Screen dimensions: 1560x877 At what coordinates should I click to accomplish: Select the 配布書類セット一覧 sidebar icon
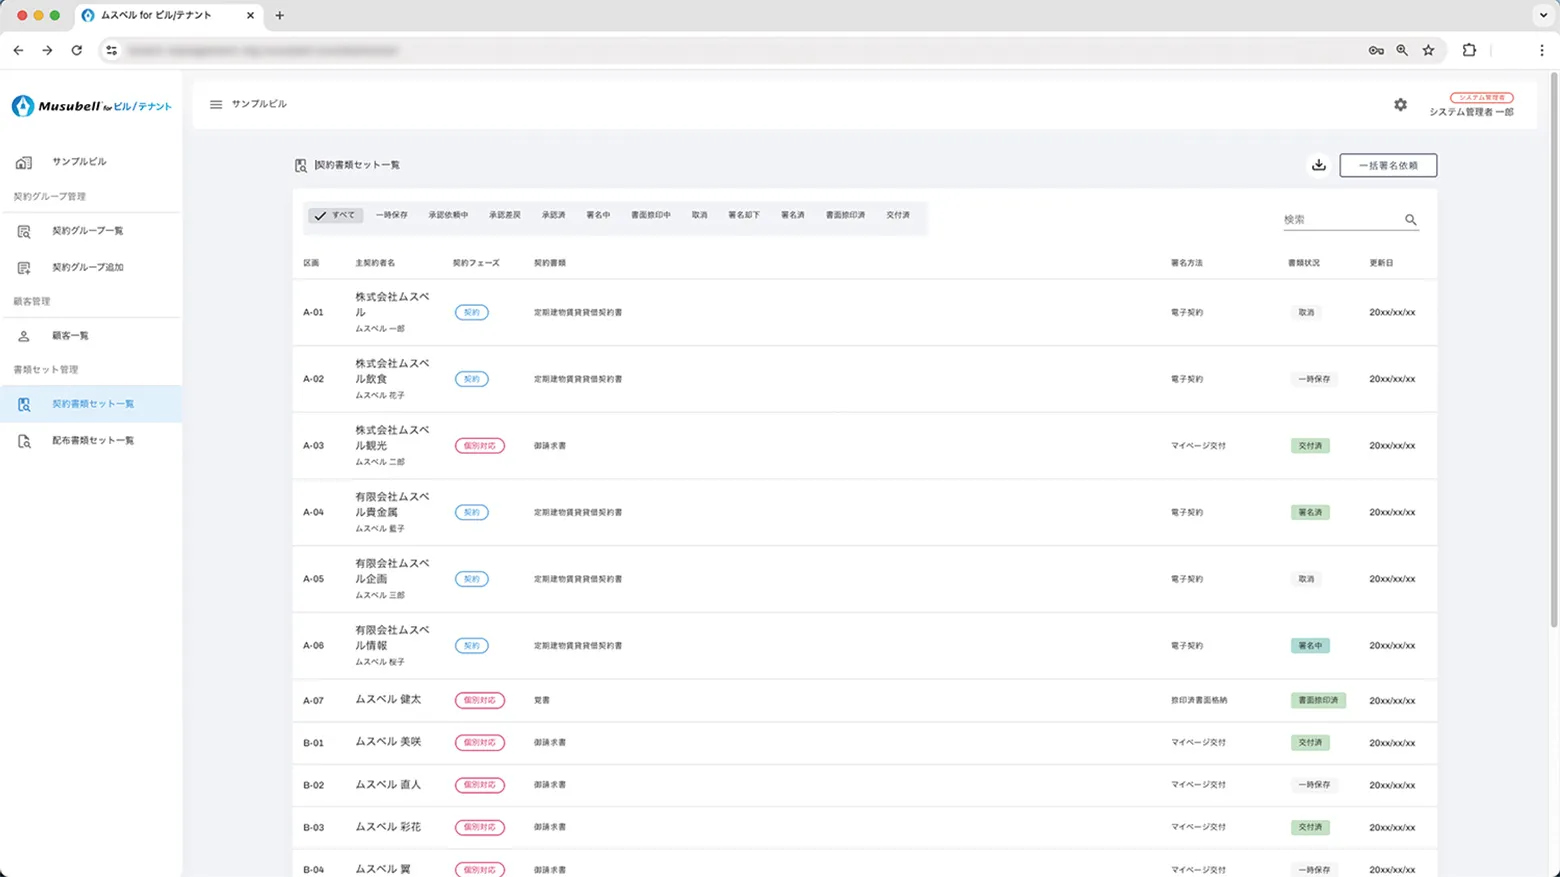click(22, 440)
